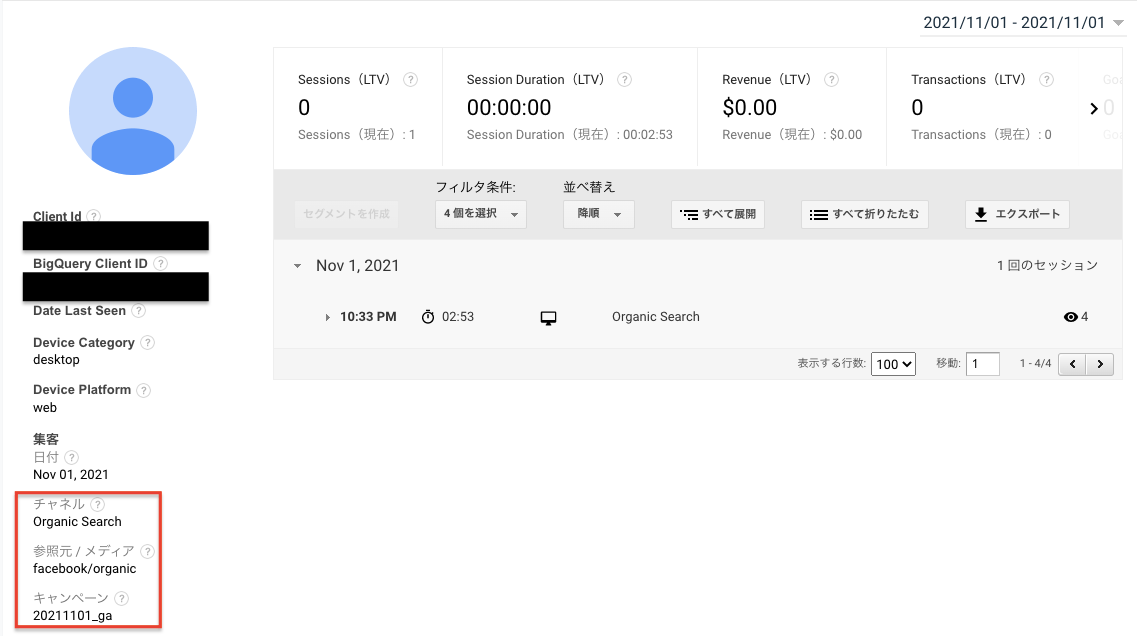Click the stopwatch icon beside 02:53
Screen dimensions: 1137x636
(428, 317)
